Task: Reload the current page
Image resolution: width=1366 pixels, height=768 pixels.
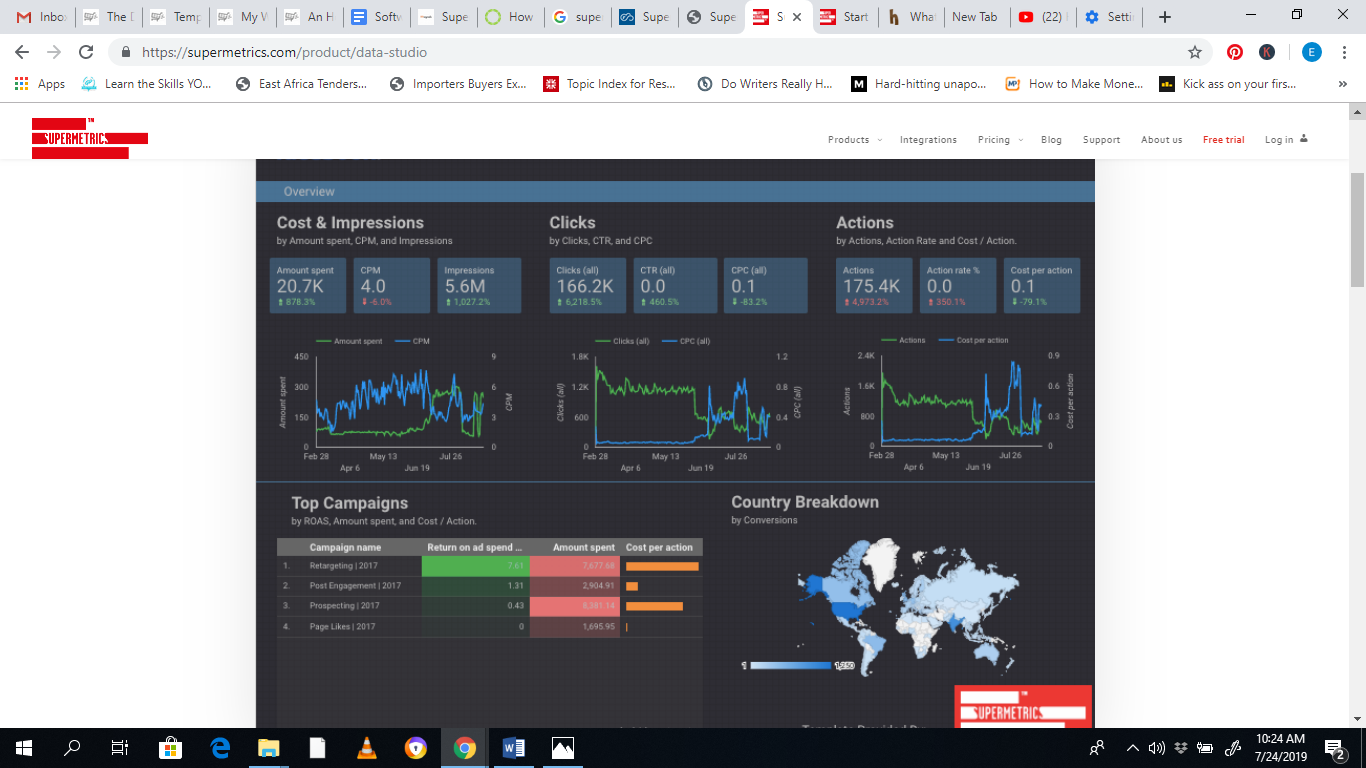Action: click(x=86, y=52)
